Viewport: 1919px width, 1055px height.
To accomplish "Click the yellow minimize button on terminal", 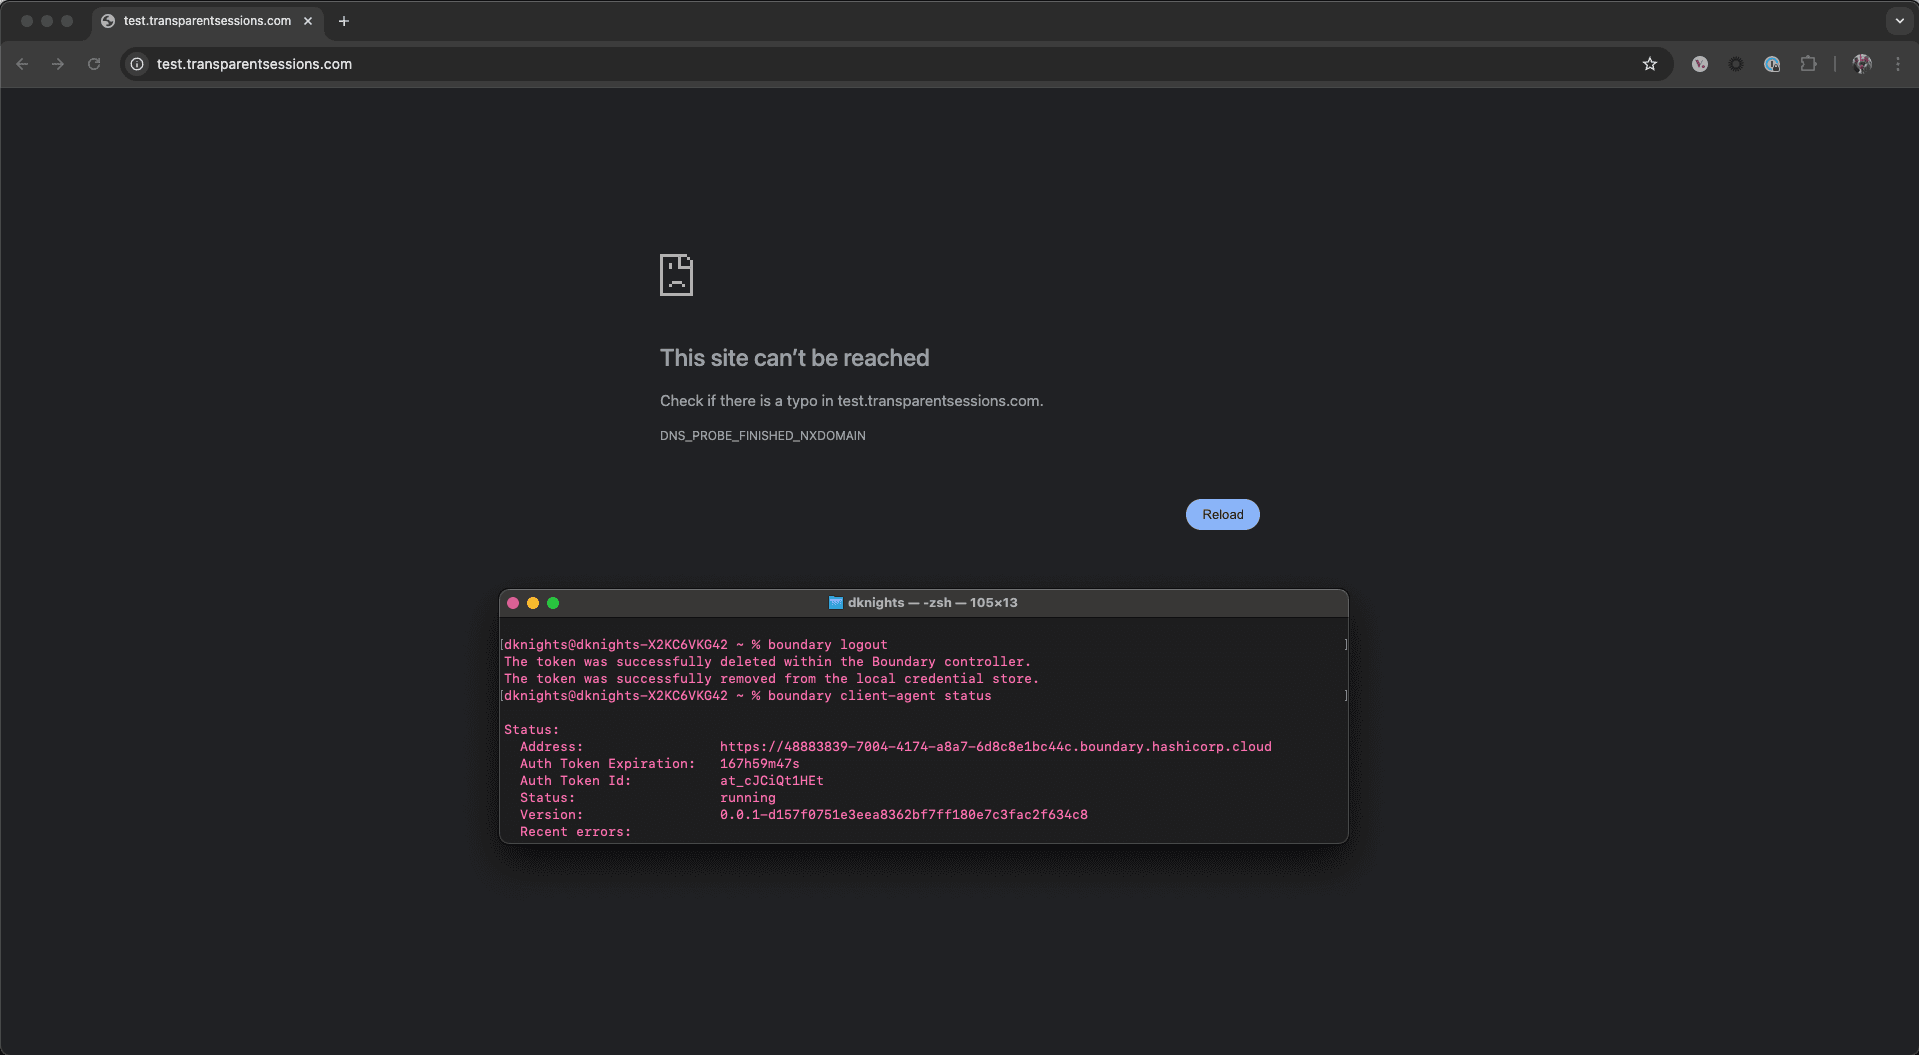I will [x=533, y=603].
